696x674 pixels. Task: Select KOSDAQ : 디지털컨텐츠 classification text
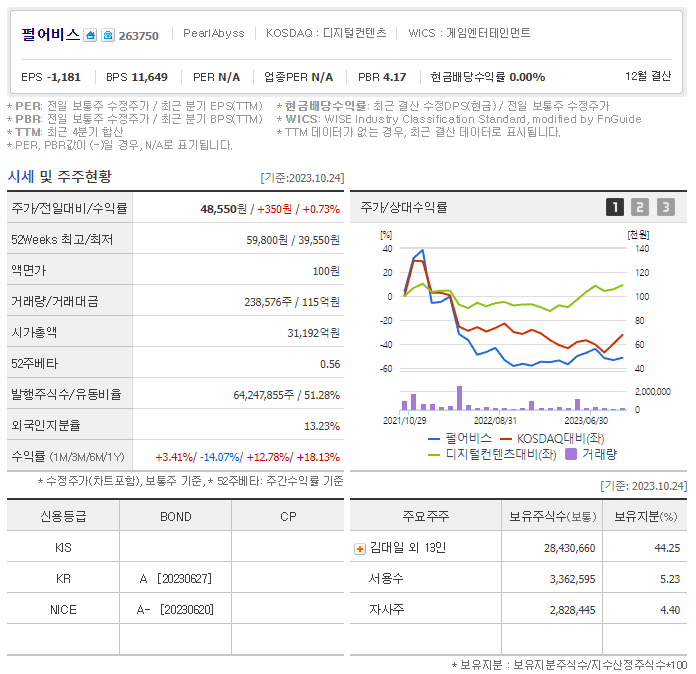[x=326, y=33]
